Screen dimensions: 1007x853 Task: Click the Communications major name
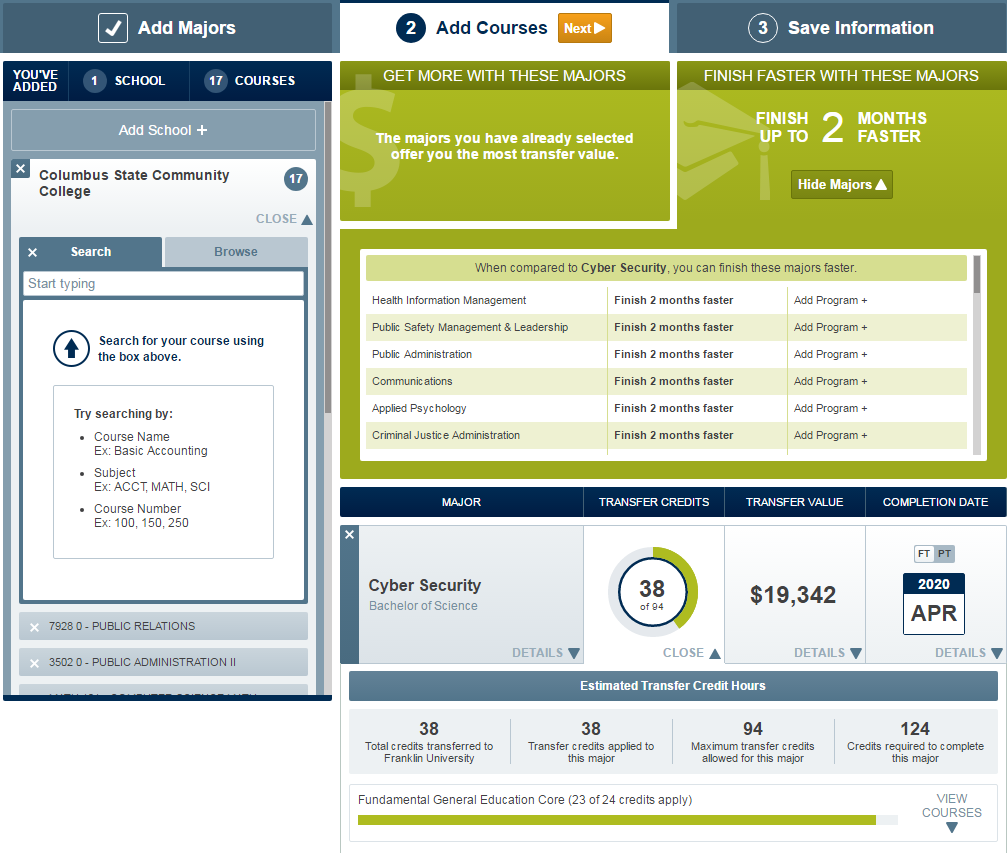click(412, 381)
